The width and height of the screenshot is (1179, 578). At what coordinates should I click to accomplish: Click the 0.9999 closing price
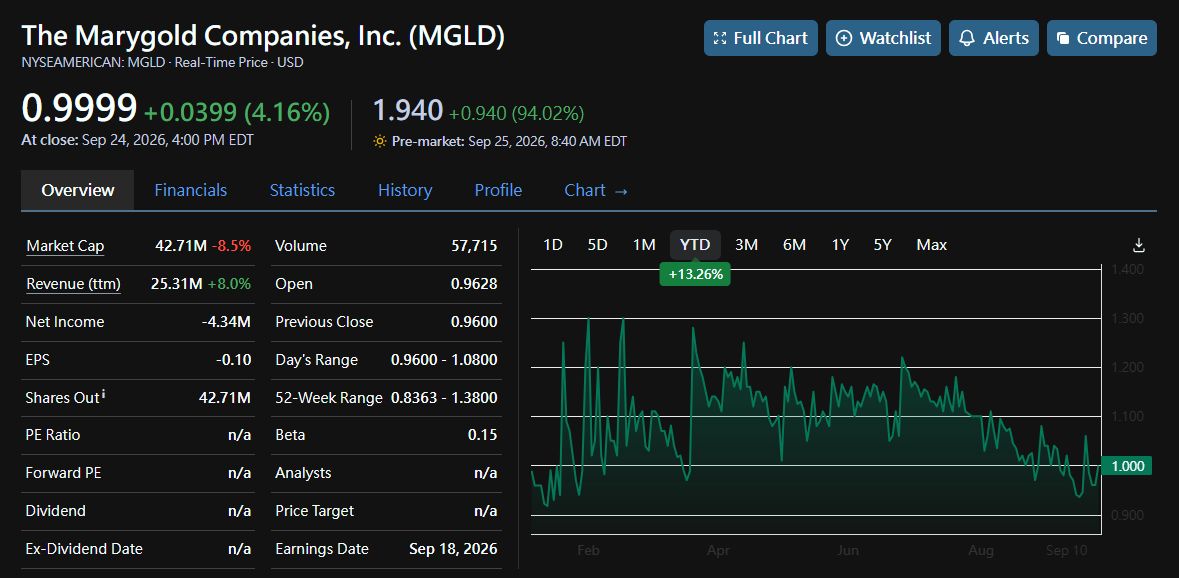click(79, 108)
